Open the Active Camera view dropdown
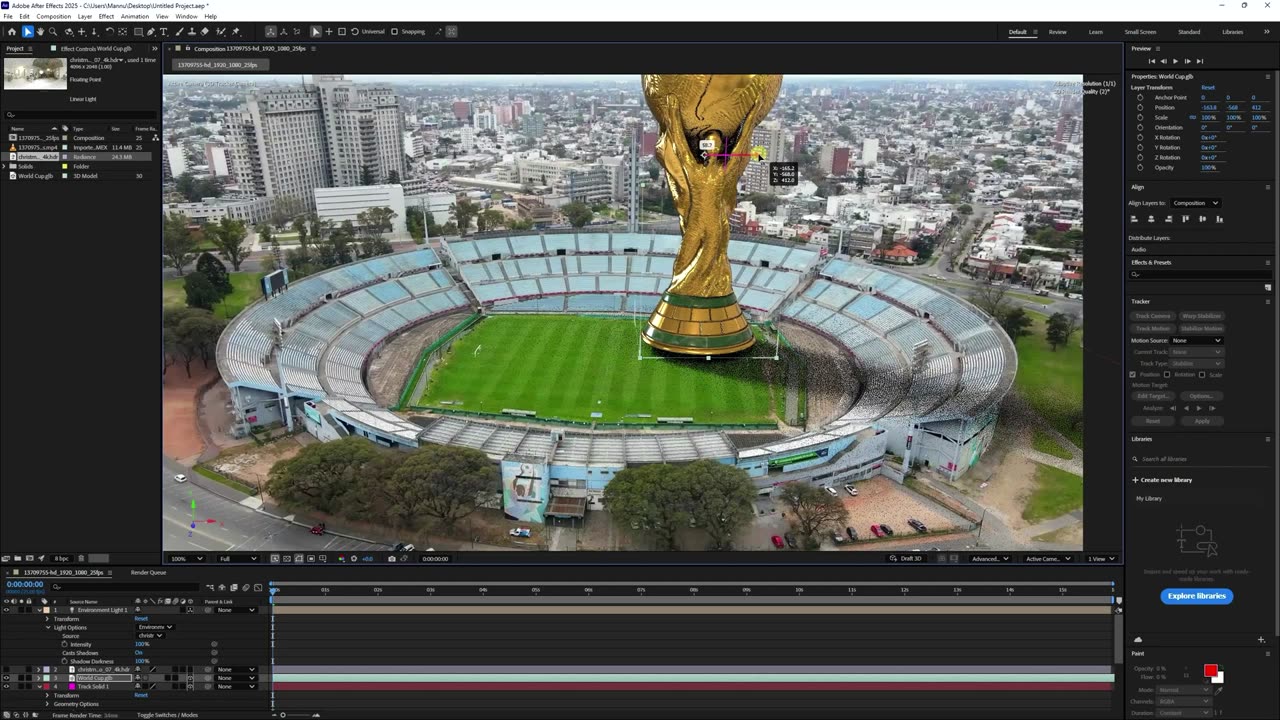This screenshot has height=720, width=1280. 1048,558
